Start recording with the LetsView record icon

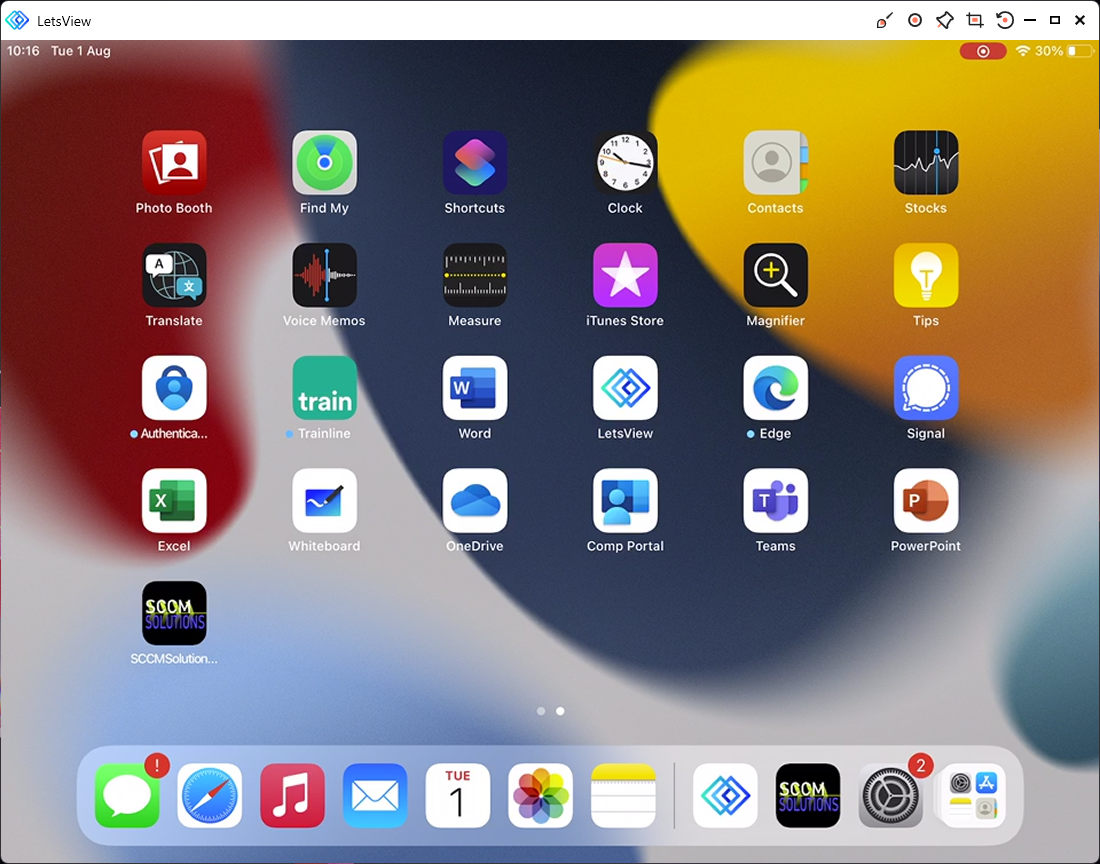coord(914,19)
